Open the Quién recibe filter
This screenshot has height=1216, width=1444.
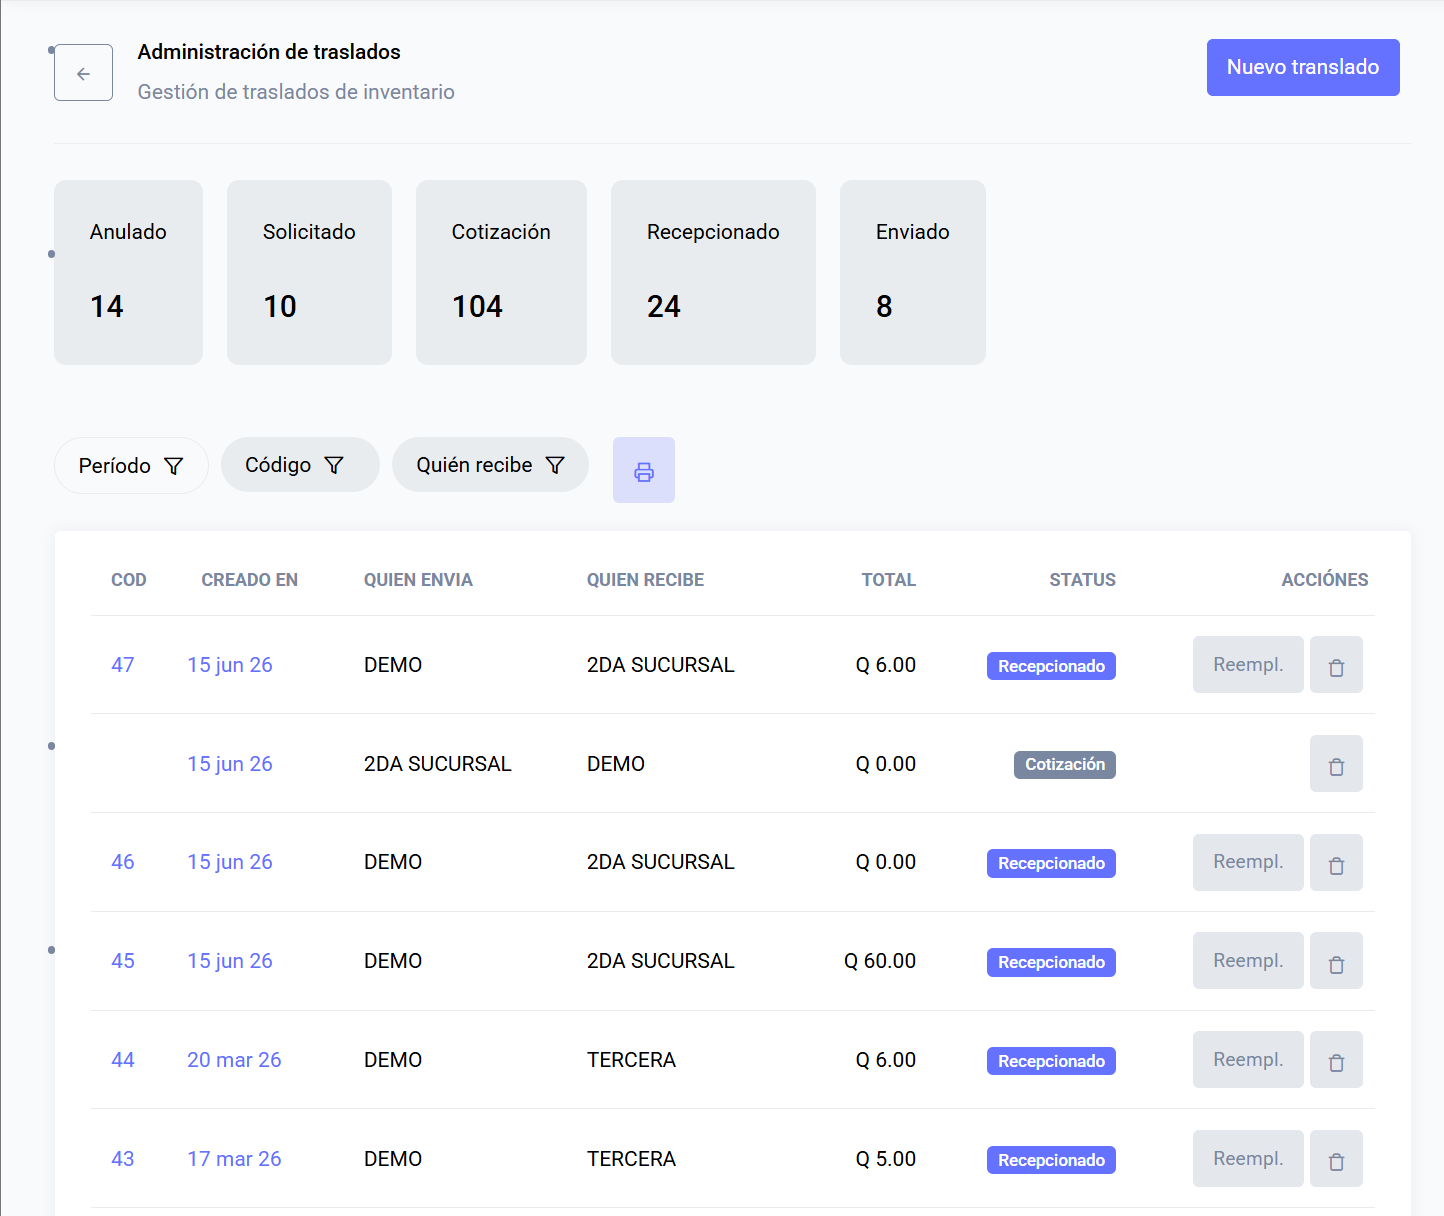(x=490, y=465)
